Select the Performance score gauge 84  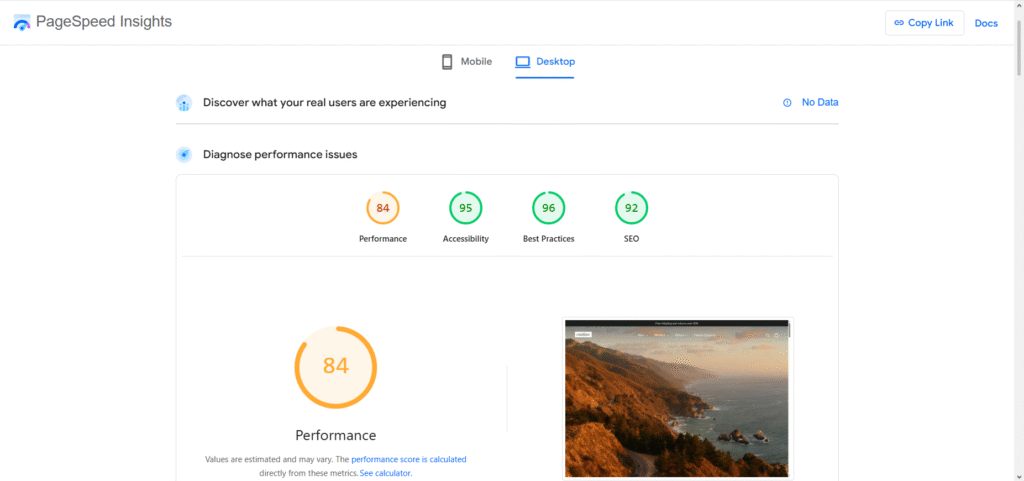point(383,208)
